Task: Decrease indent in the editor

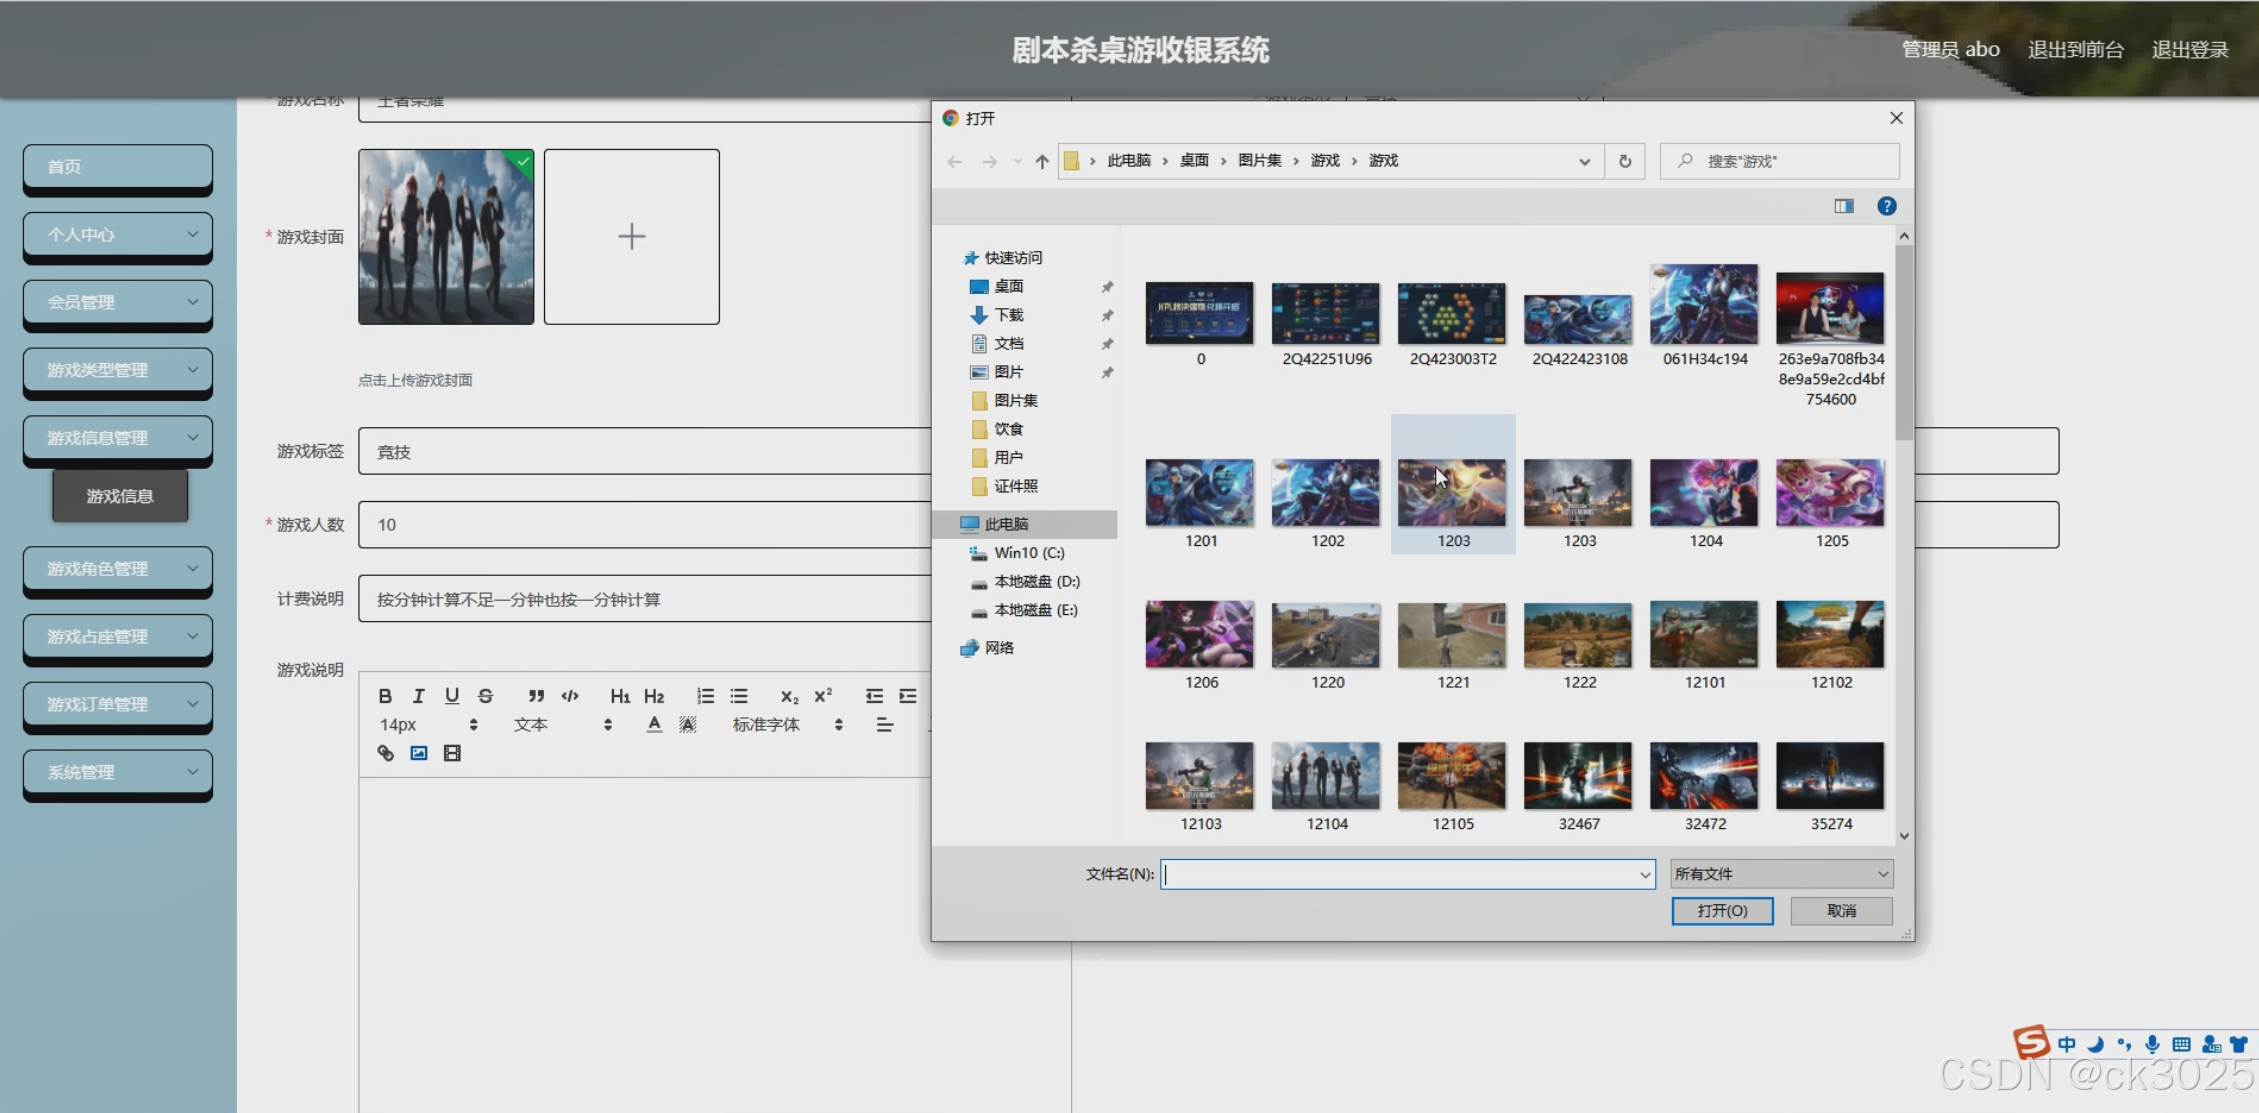Action: click(874, 696)
